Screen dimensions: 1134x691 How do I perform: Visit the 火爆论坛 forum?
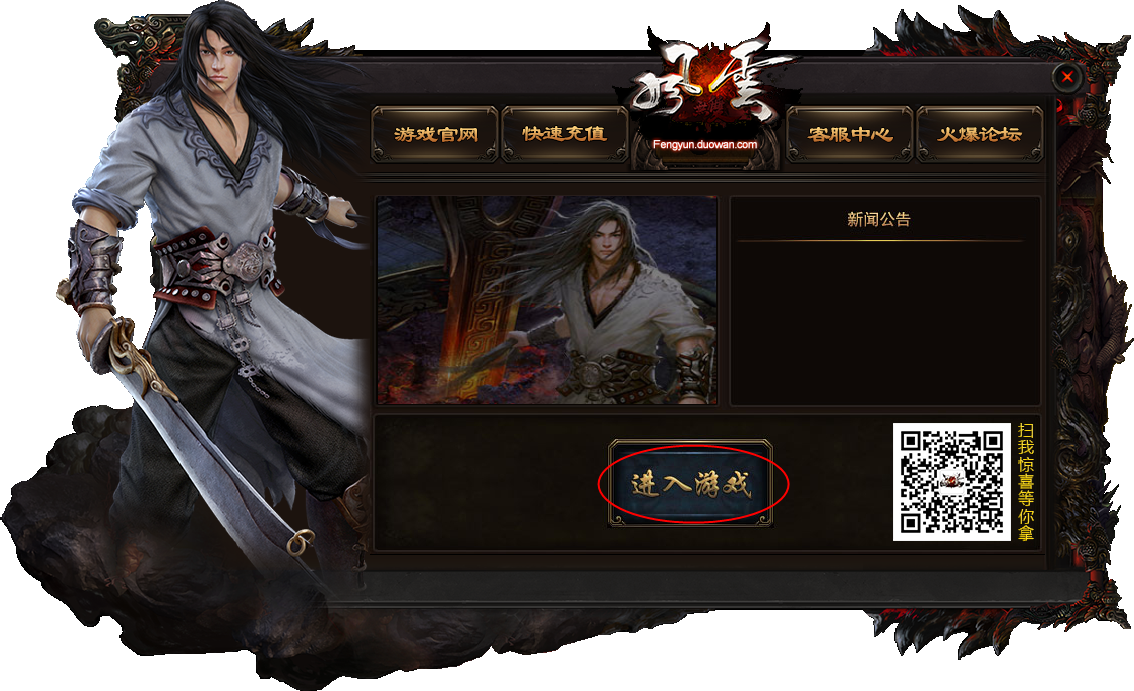click(980, 134)
